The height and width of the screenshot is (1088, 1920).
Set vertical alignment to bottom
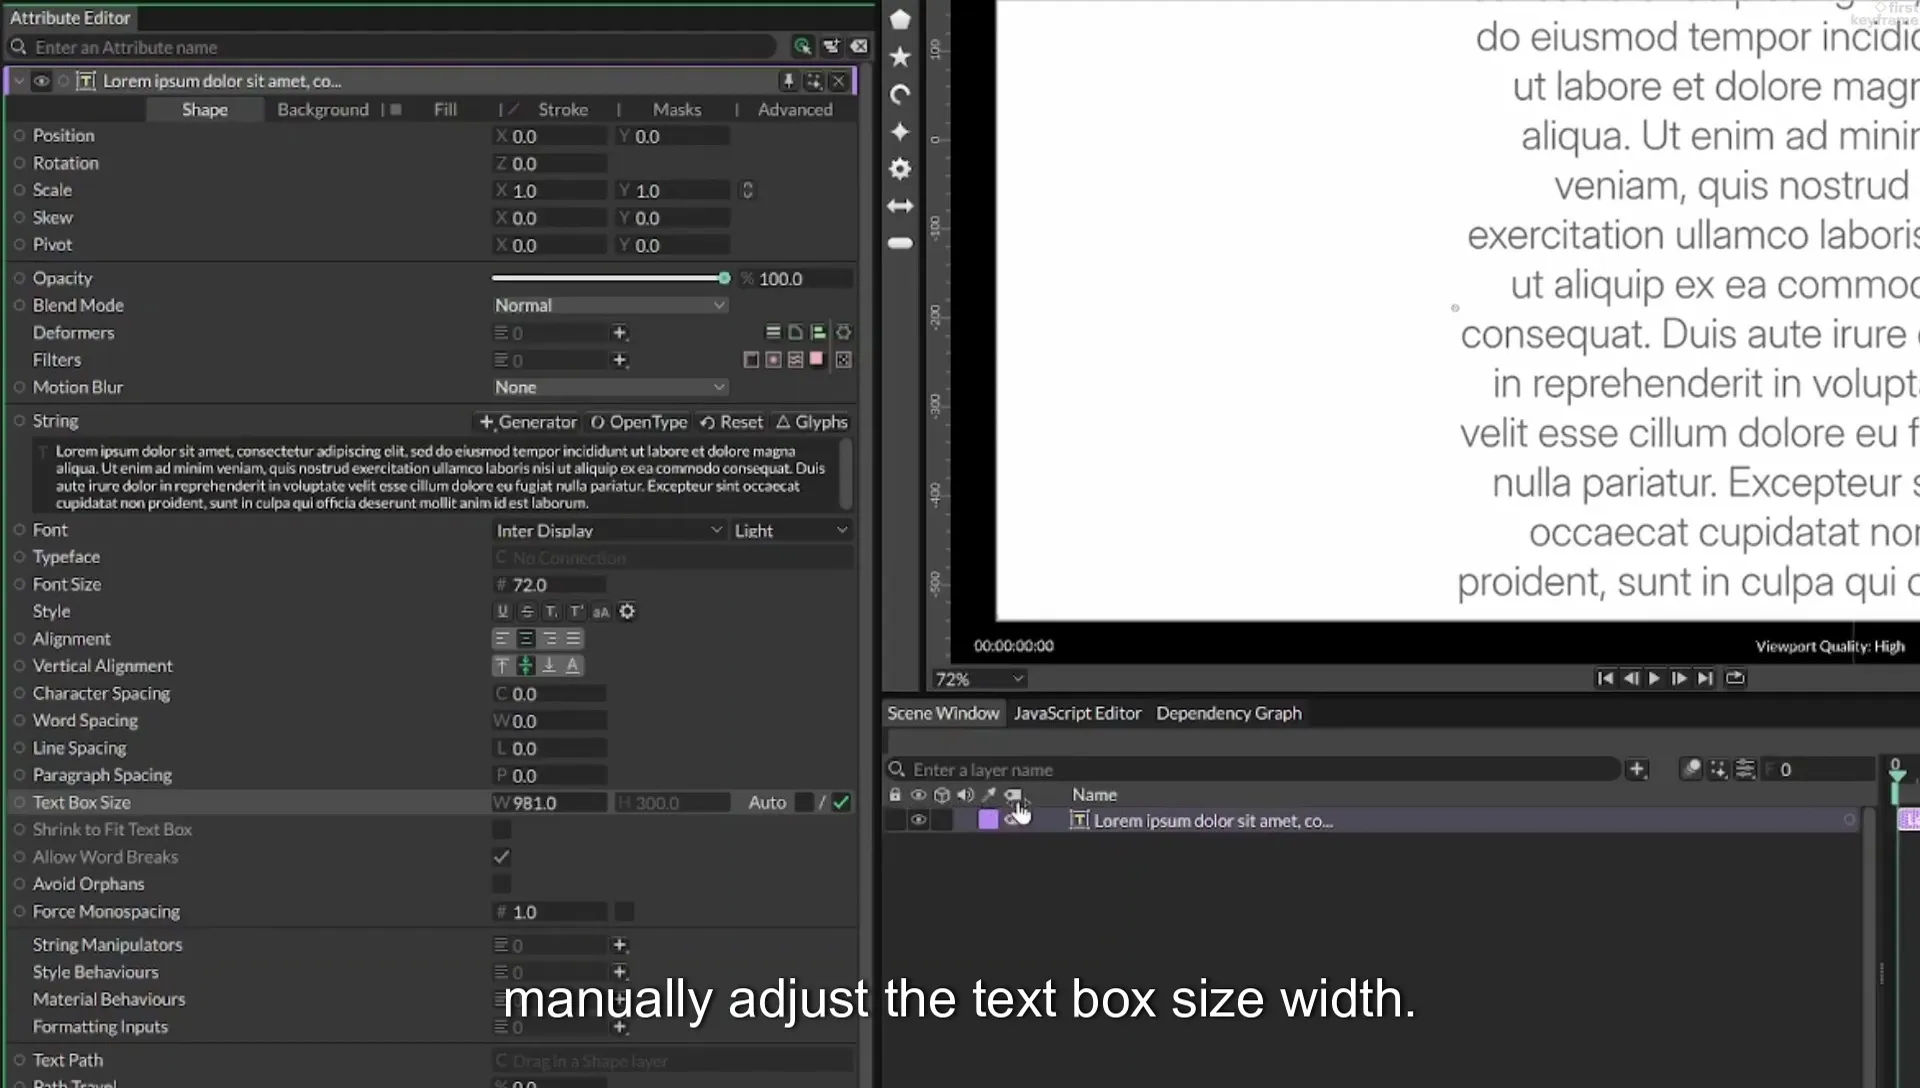[x=549, y=666]
